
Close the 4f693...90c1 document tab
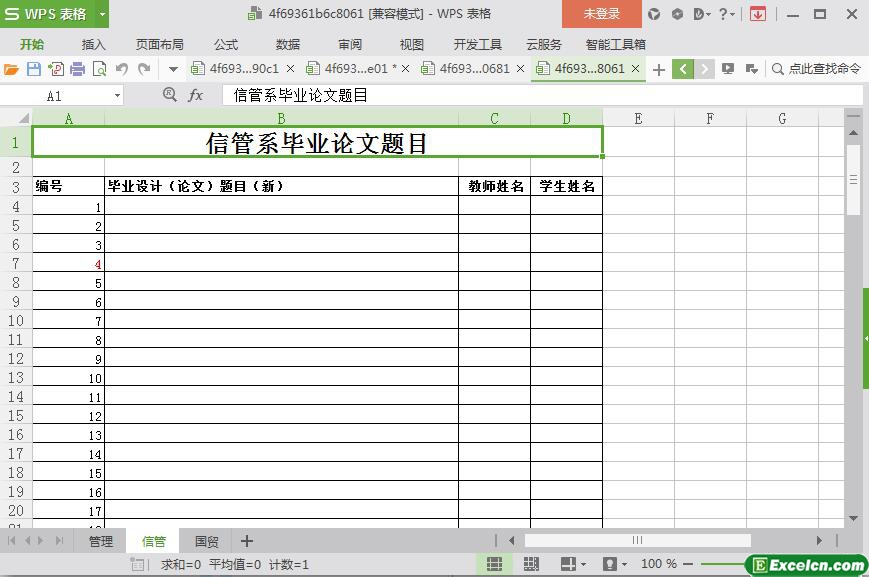point(290,69)
